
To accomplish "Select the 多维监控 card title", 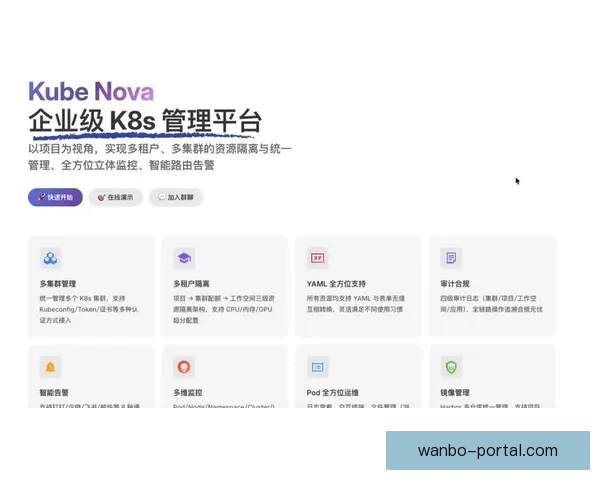I will (188, 392).
